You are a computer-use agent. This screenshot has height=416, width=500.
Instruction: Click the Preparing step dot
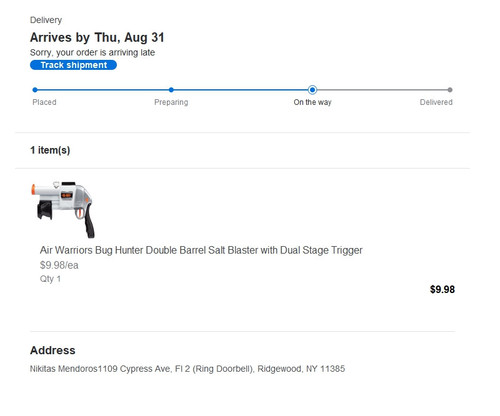coord(171,90)
